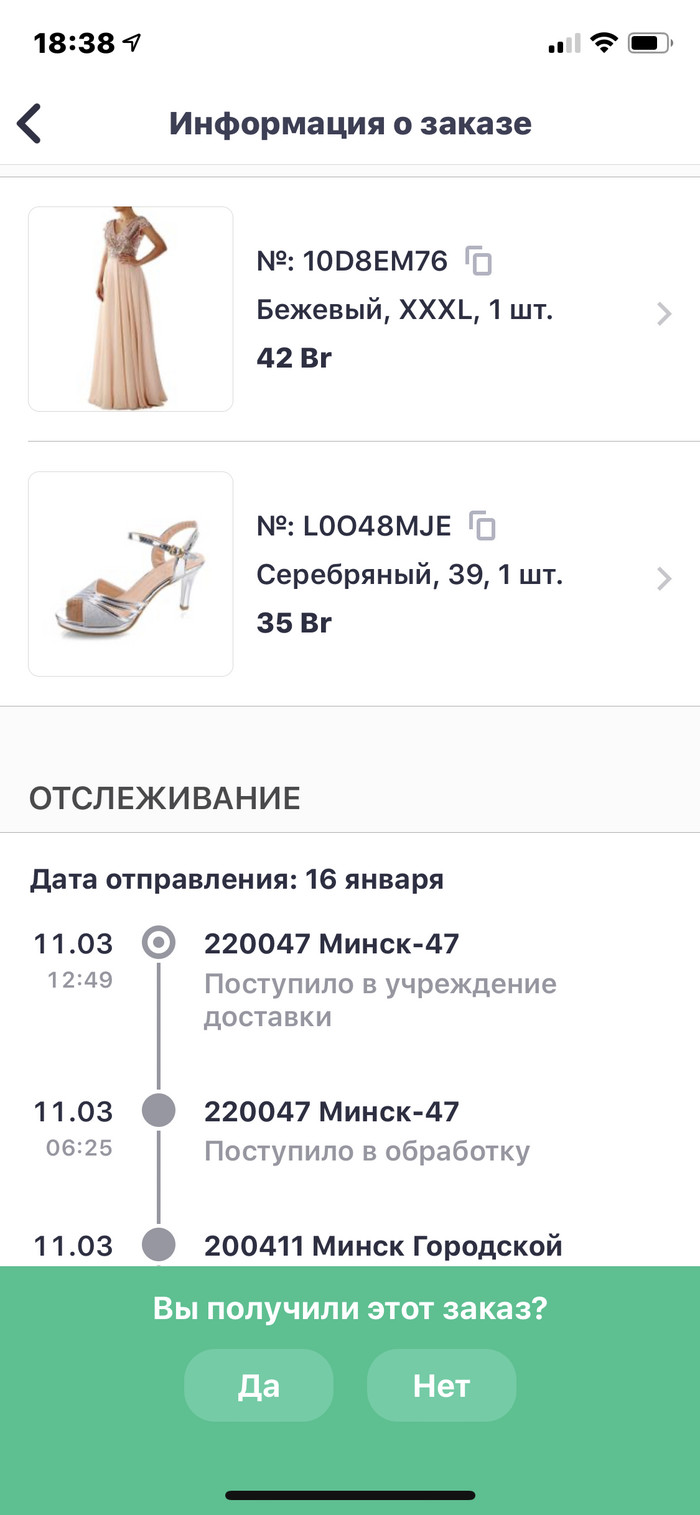Tap the back arrow in the header

[x=30, y=124]
